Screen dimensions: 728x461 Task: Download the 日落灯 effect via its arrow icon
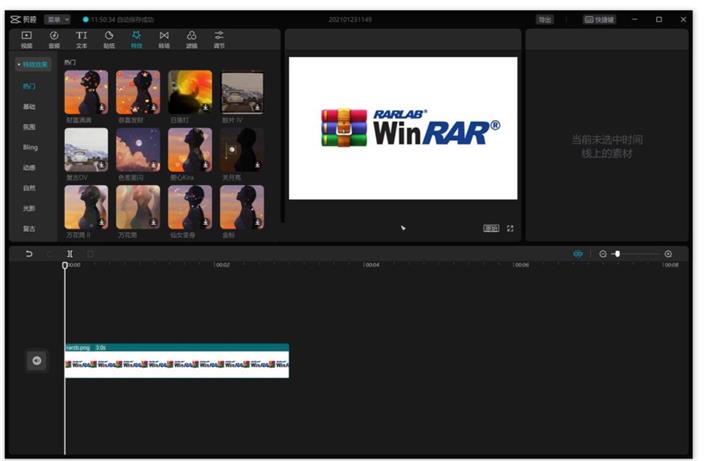pos(205,108)
